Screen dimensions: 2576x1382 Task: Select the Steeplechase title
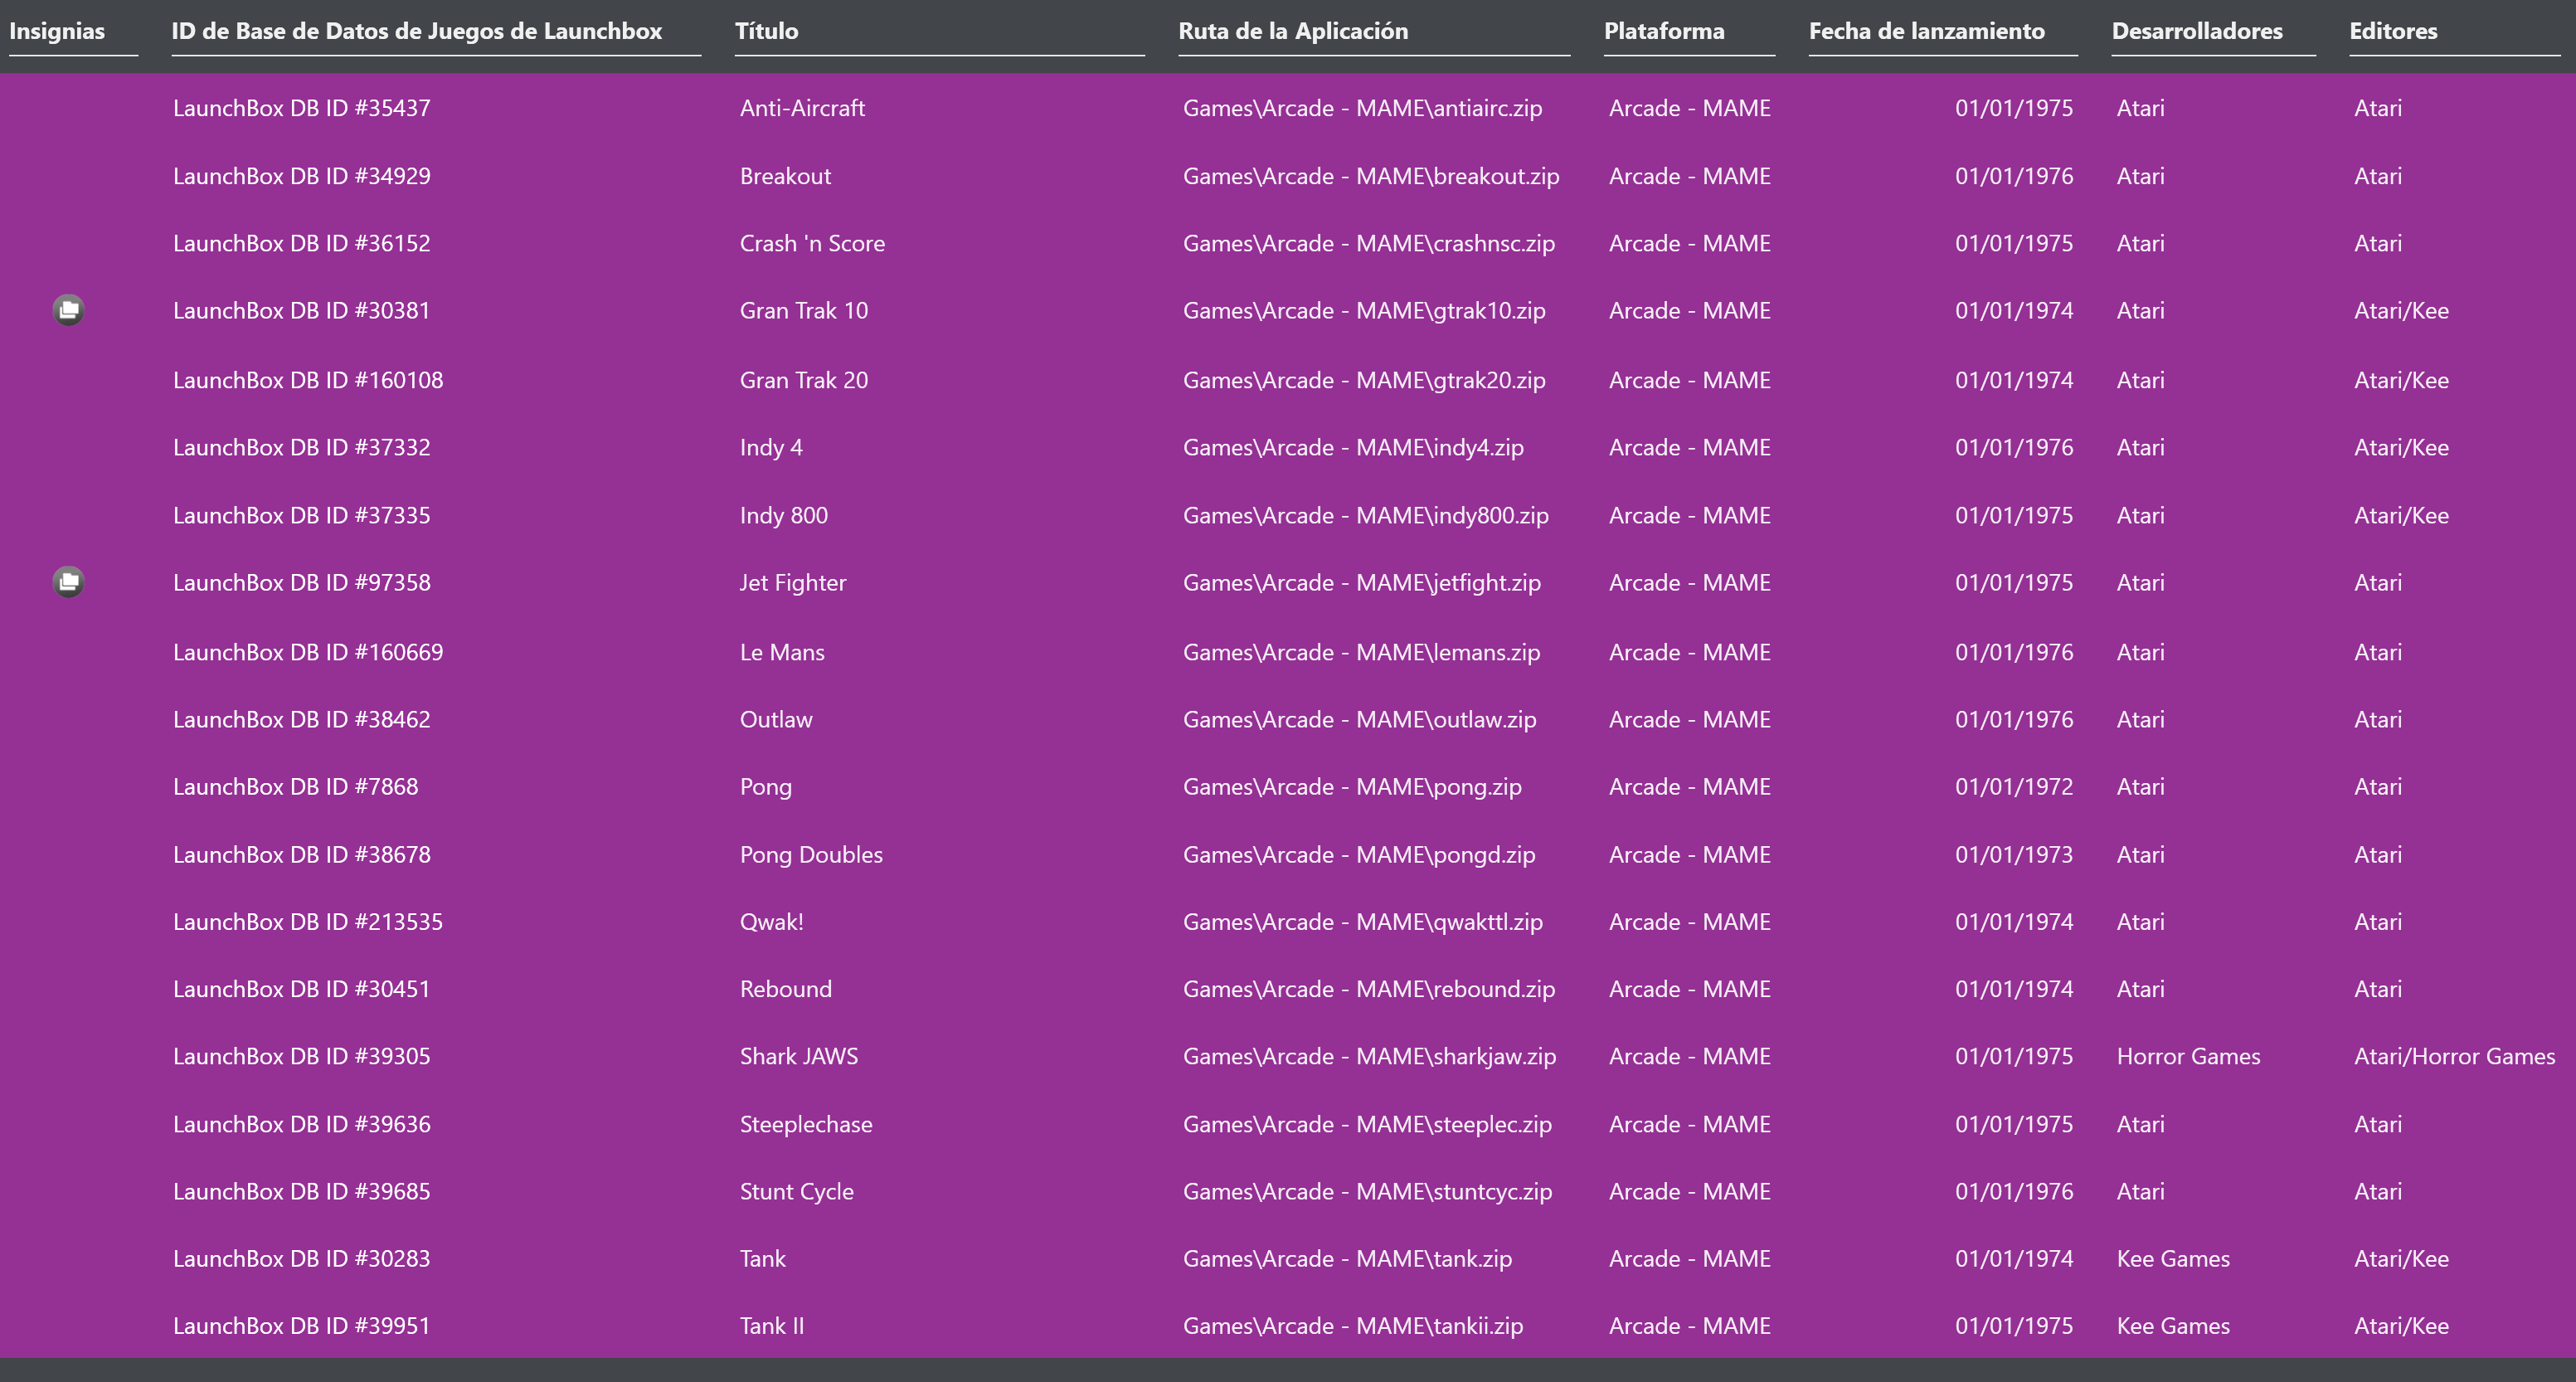tap(806, 1124)
